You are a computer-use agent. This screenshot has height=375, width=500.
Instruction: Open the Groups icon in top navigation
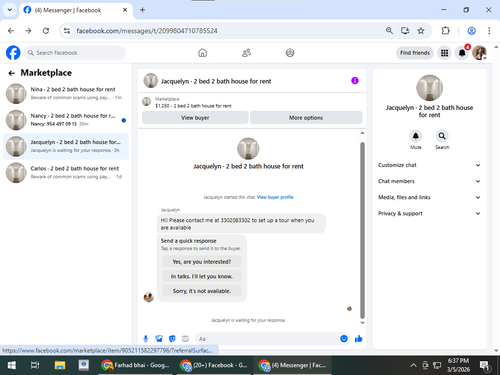point(290,53)
